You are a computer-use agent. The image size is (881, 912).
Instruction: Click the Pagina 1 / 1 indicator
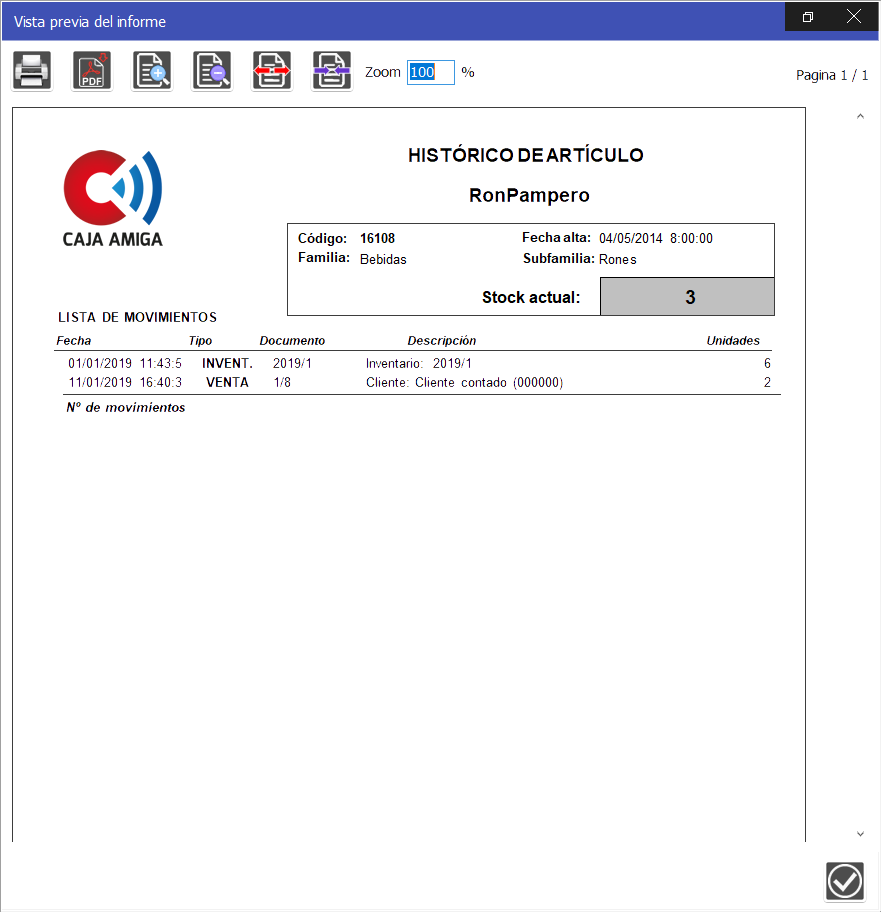coord(831,75)
